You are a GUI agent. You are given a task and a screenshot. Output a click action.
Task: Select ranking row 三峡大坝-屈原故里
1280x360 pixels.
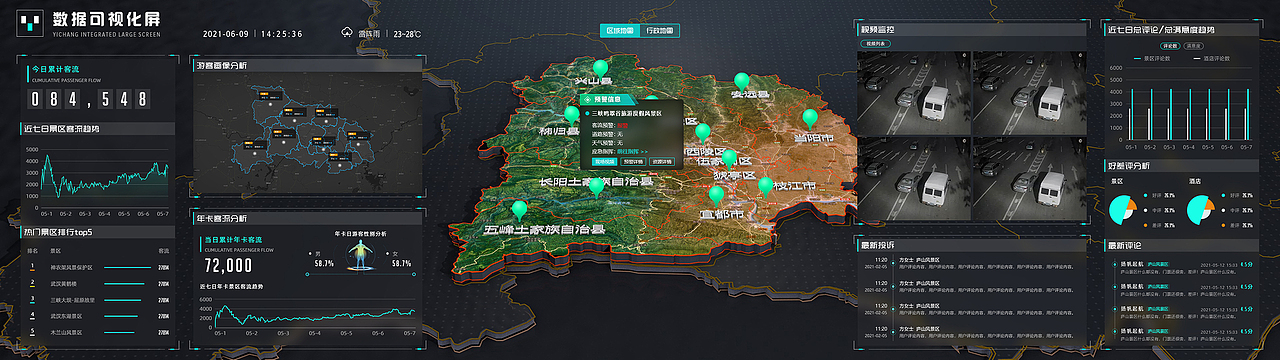(98, 299)
